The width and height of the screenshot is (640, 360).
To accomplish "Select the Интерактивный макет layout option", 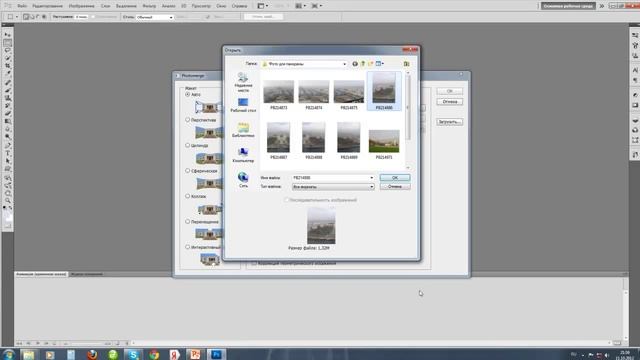I will (188, 247).
